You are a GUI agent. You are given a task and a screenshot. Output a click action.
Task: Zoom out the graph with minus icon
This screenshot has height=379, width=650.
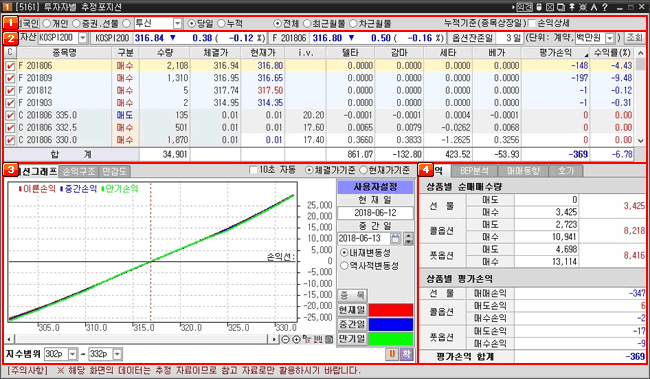pos(285,339)
